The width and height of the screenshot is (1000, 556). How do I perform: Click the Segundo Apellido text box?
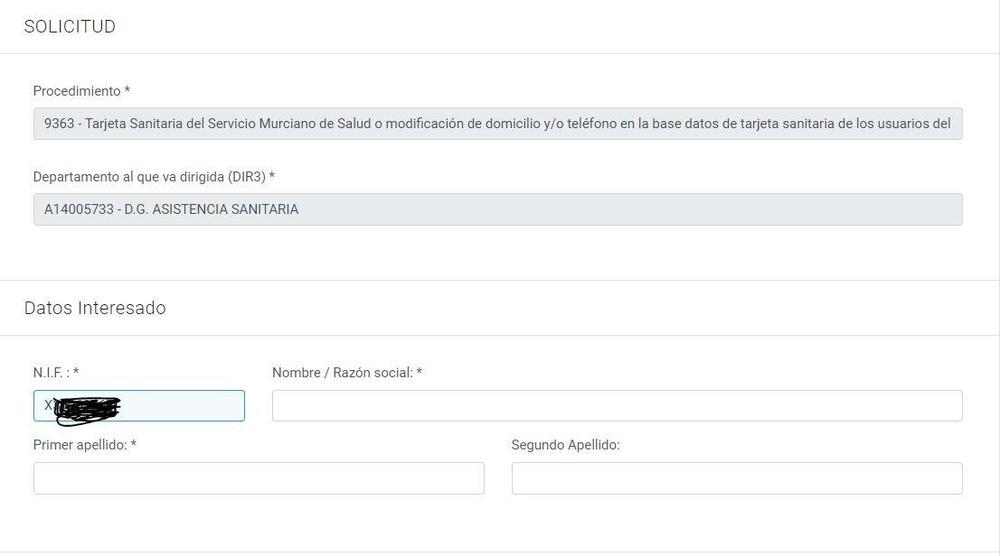click(x=736, y=478)
